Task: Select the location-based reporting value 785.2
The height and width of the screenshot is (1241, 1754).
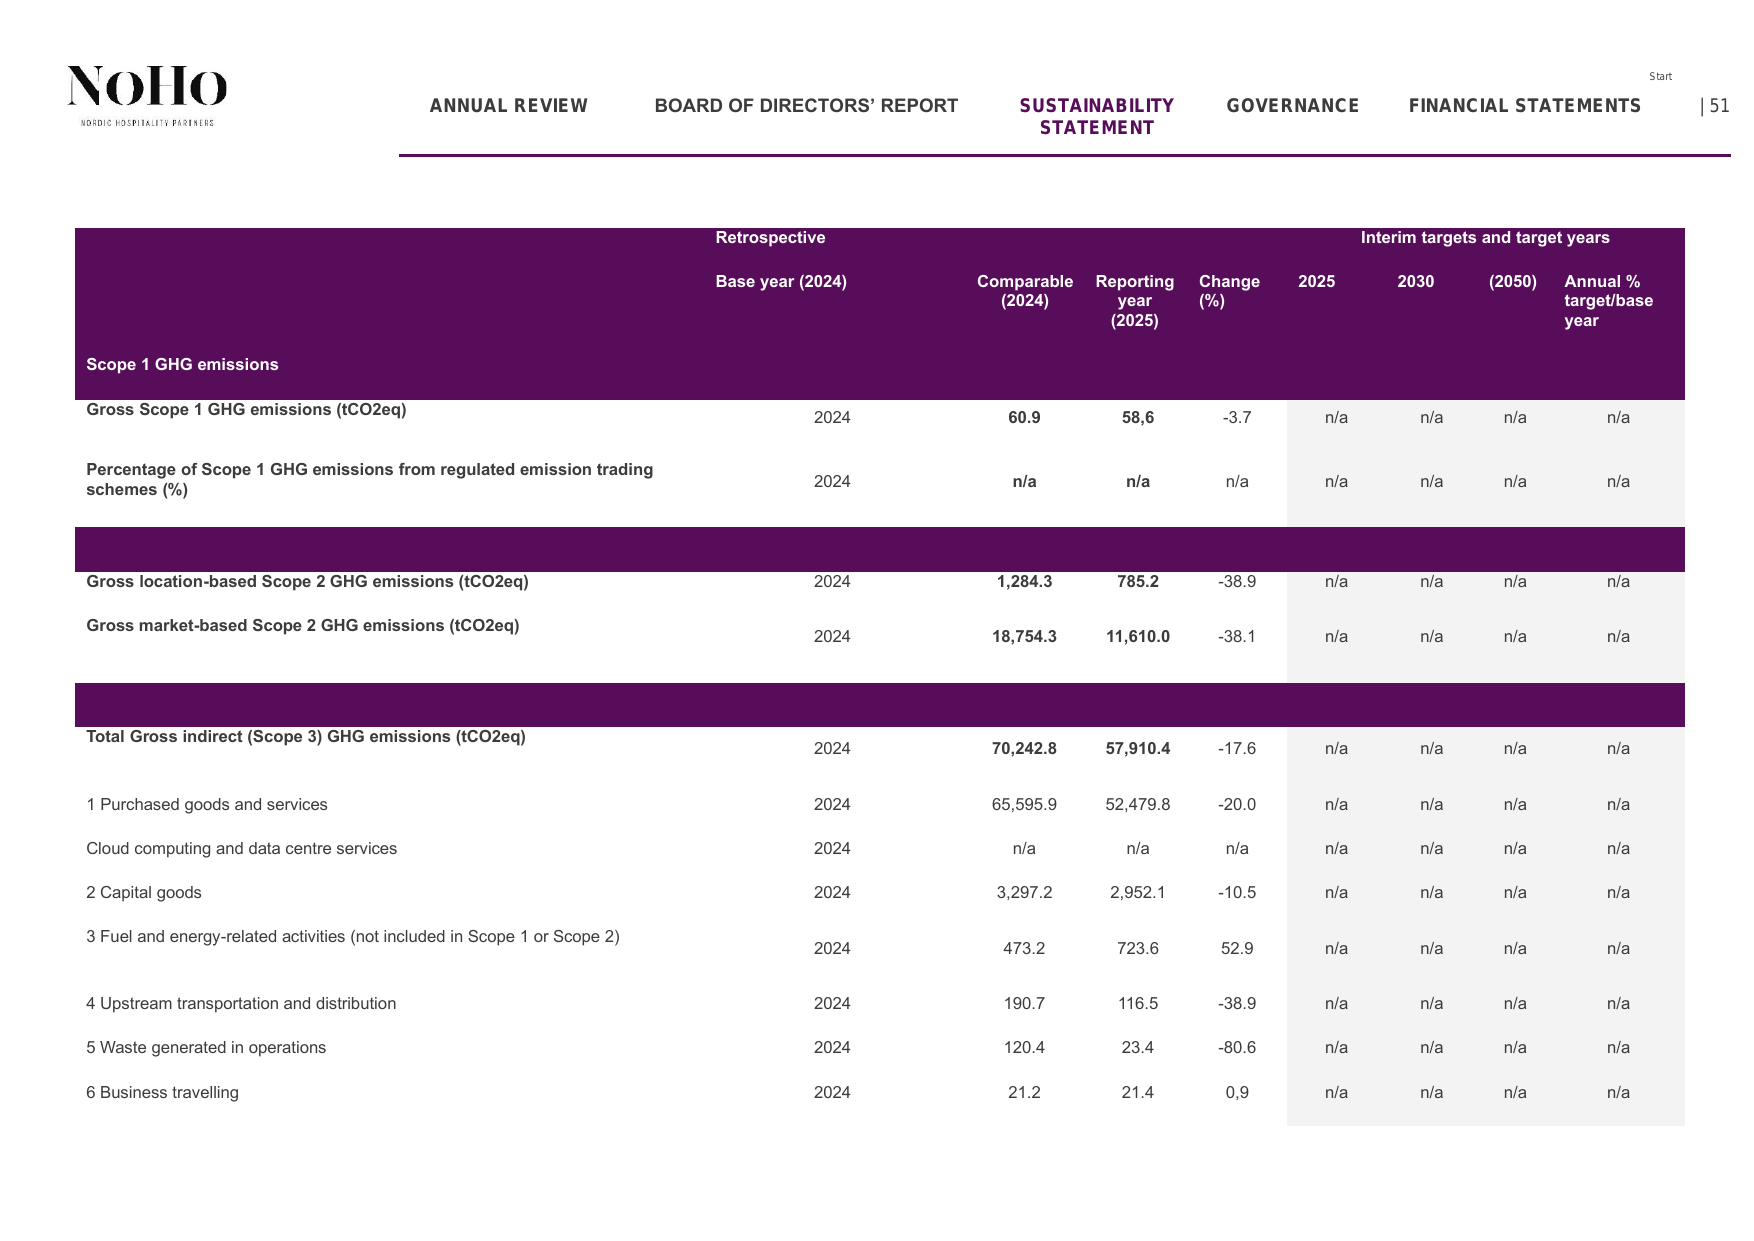Action: pyautogui.click(x=1138, y=582)
